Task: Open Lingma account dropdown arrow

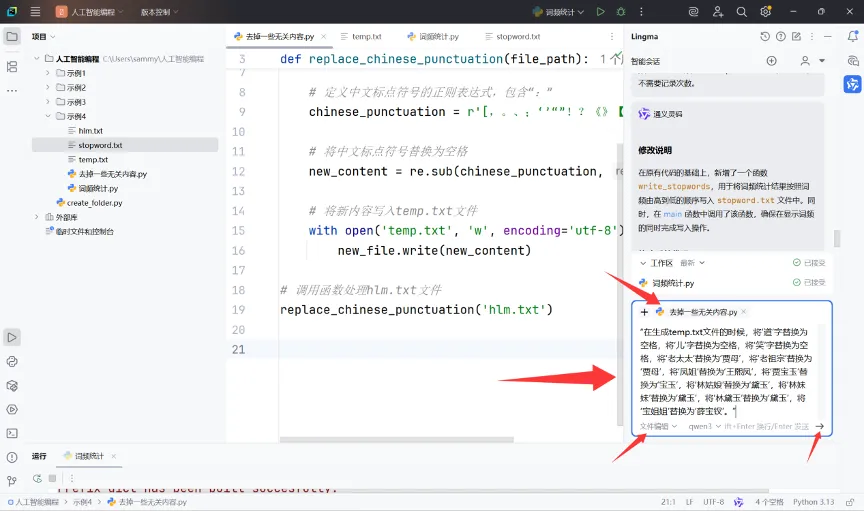Action: point(822,61)
